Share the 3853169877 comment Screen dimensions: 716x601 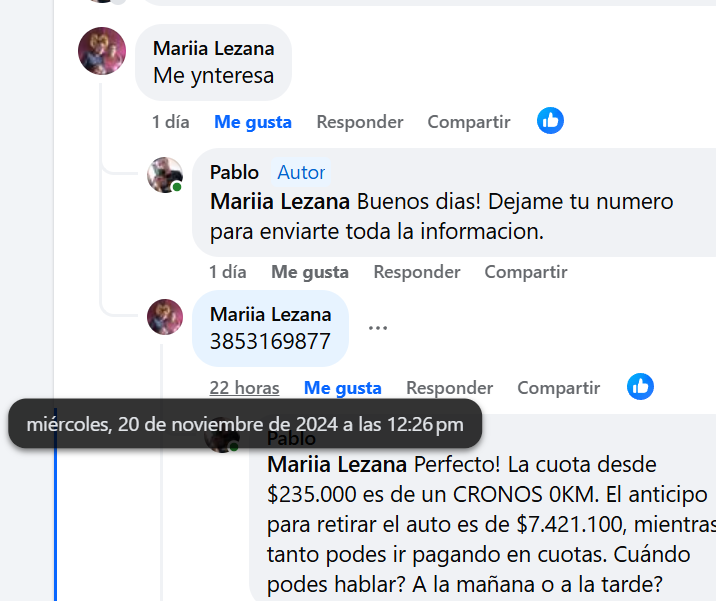(558, 388)
